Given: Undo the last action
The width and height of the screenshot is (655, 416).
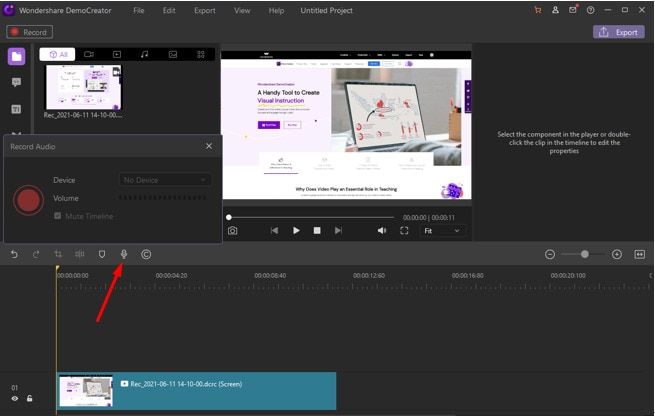Looking at the screenshot, I should tap(14, 254).
